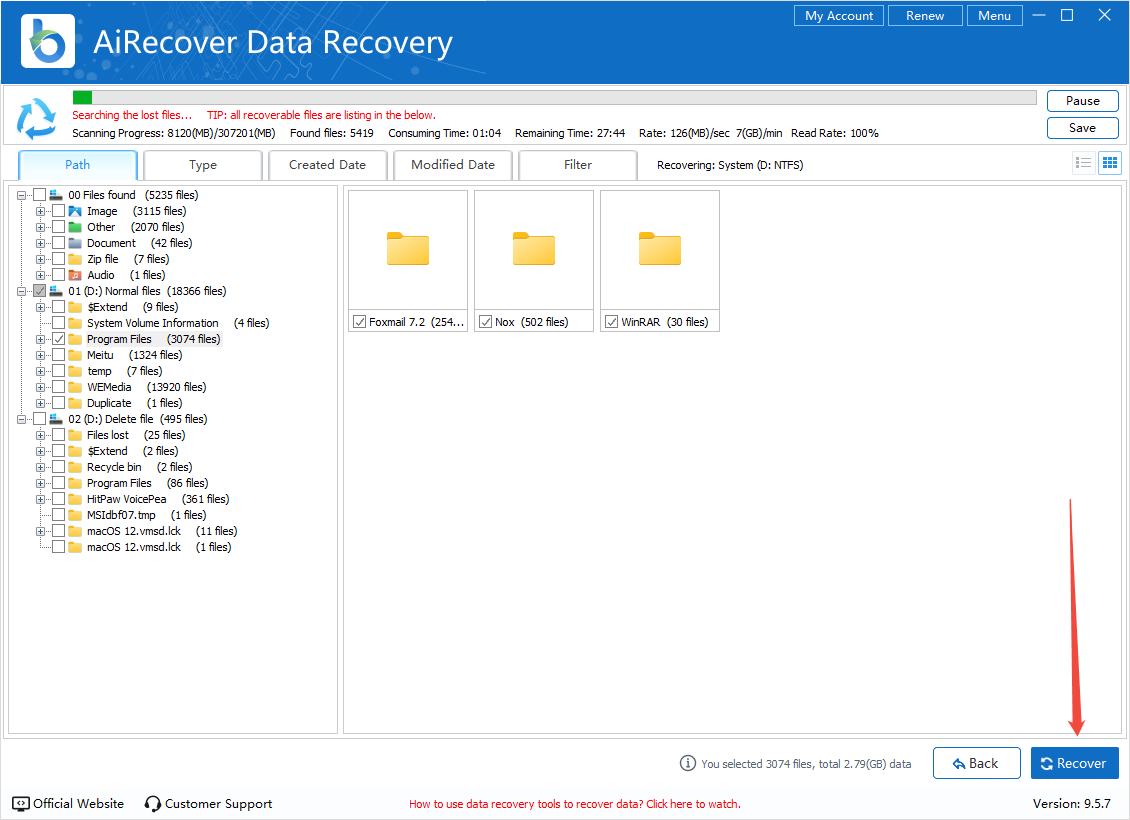Switch to grid thumbnail view icon
1130x820 pixels.
(1109, 164)
